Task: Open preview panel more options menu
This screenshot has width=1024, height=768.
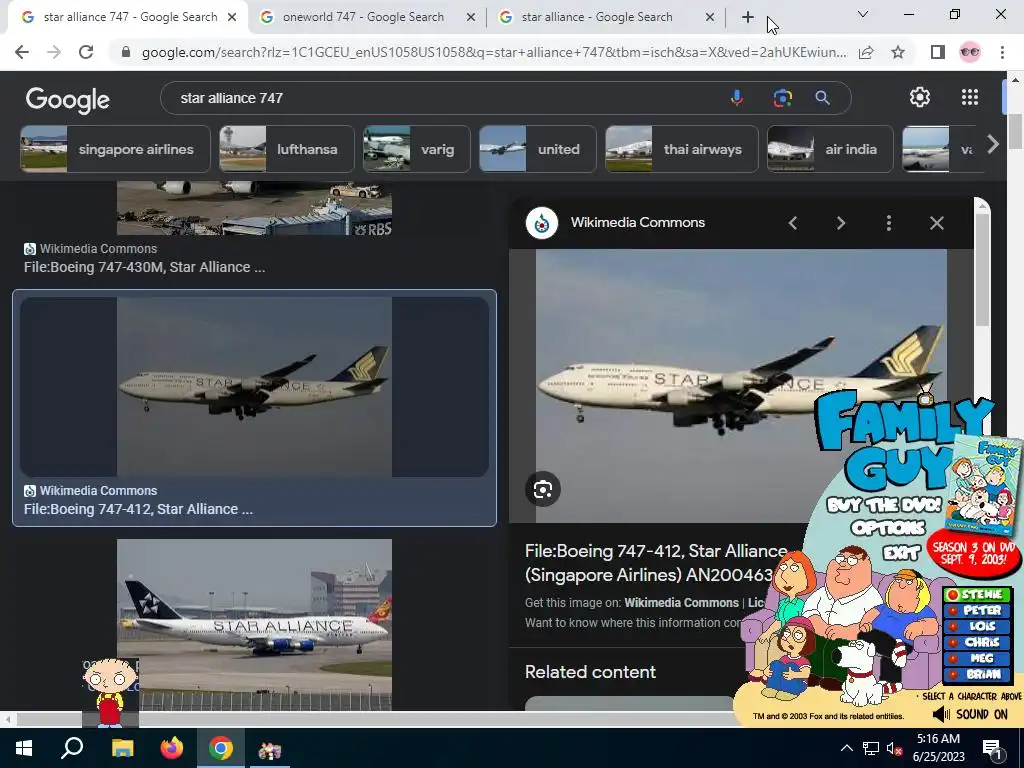Action: [889, 223]
